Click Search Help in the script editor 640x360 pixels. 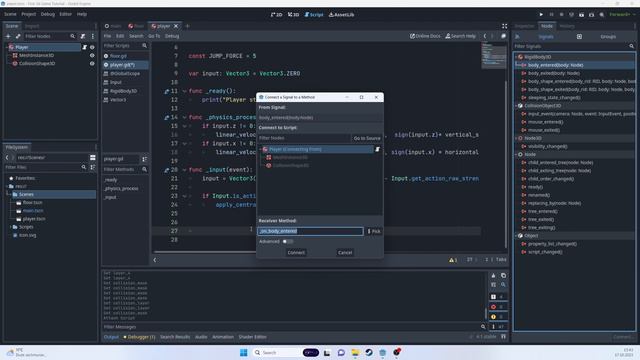pyautogui.click(x=460, y=36)
